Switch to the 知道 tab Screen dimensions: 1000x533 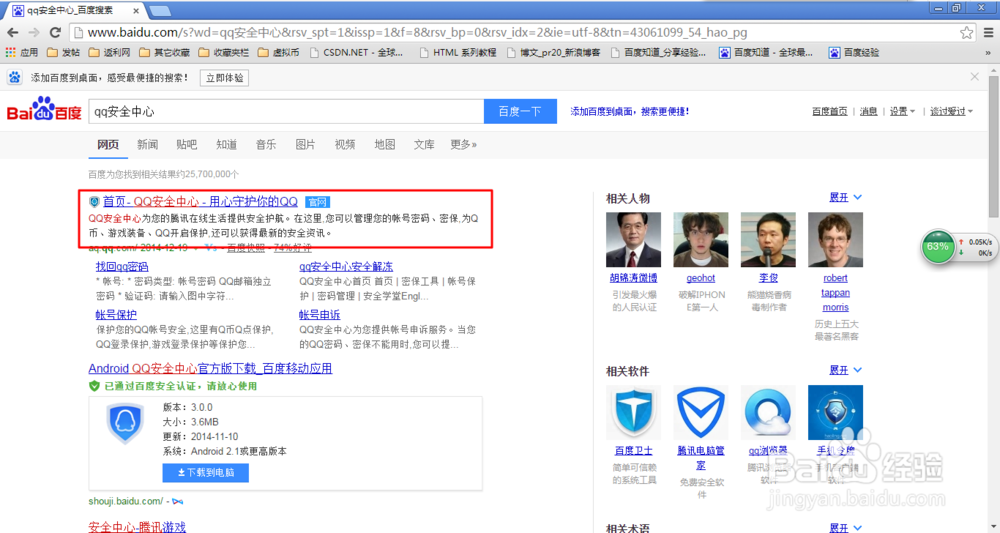pos(226,145)
